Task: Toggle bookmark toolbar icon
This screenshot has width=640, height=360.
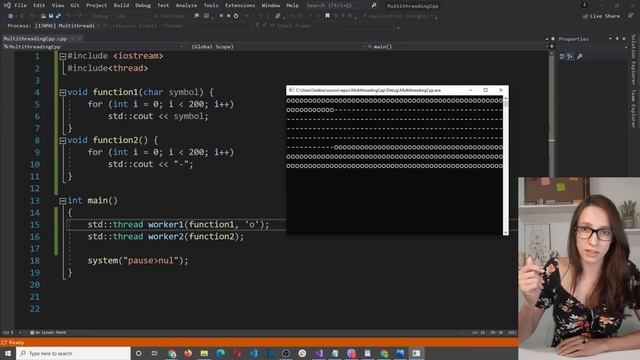Action: (x=327, y=16)
